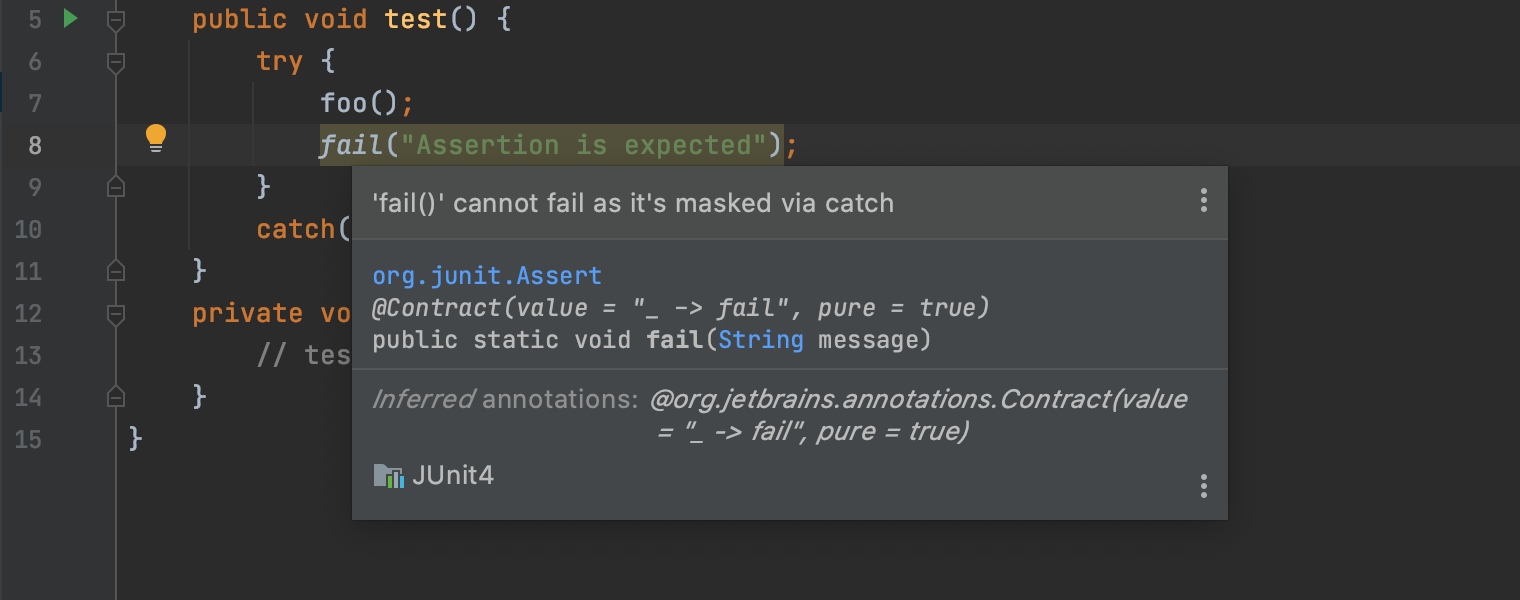Viewport: 1520px width, 600px height.
Task: Open the yellow lightbulb quick-fix icon
Action: point(156,138)
